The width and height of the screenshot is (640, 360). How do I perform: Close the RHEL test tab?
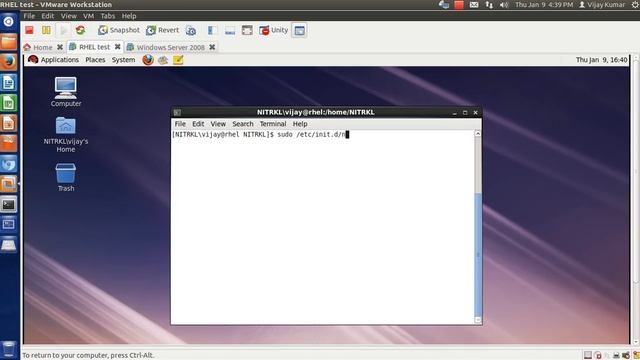117,47
